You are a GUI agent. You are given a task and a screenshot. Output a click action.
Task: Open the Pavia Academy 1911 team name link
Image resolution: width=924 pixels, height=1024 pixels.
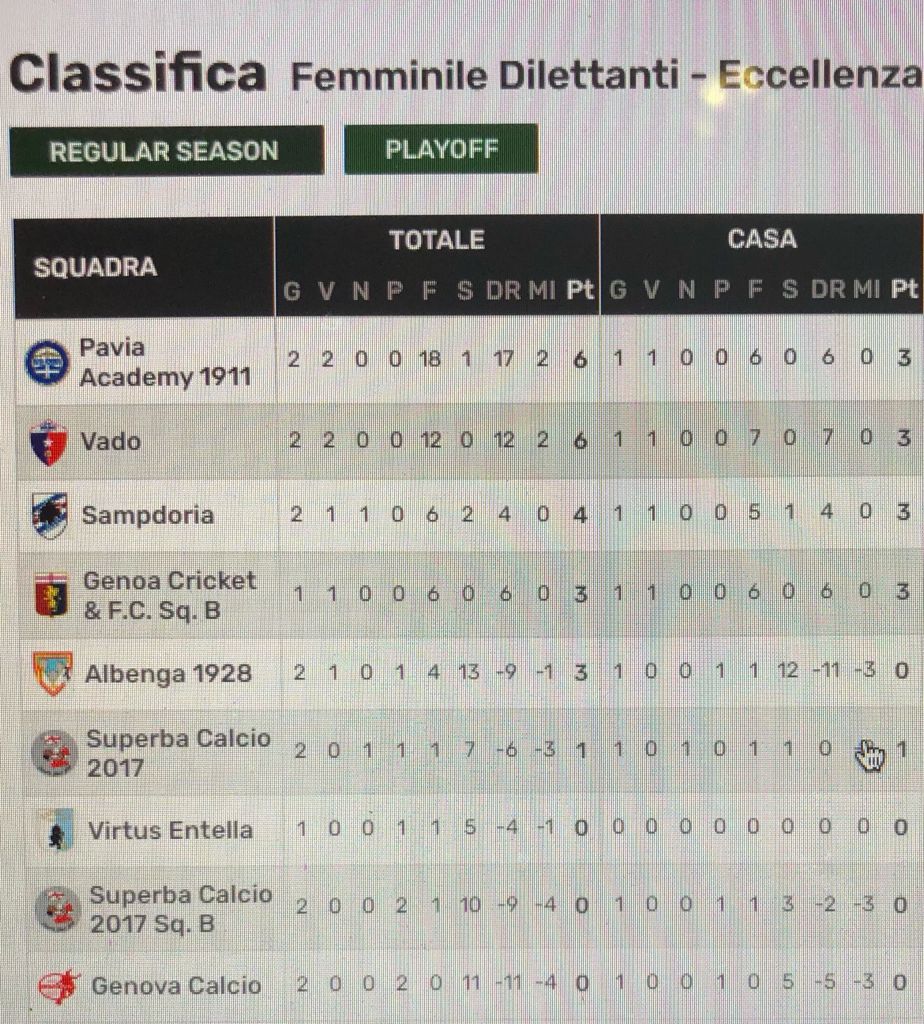pos(165,362)
